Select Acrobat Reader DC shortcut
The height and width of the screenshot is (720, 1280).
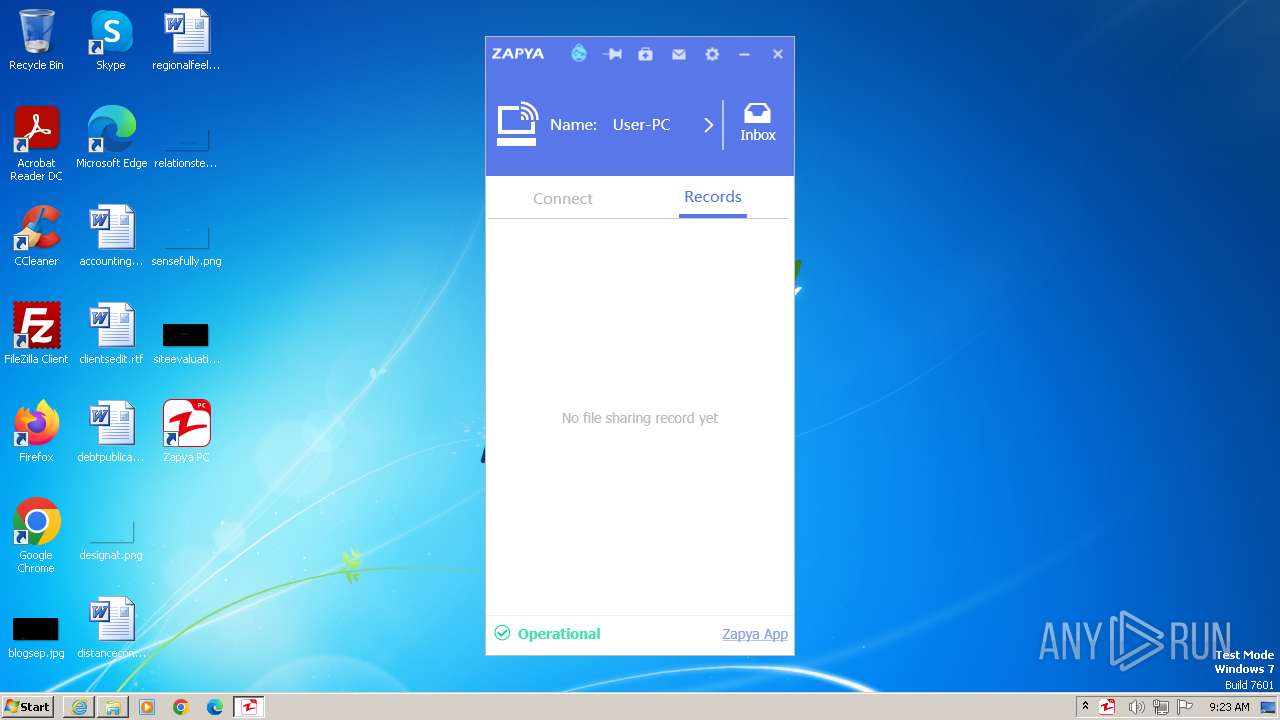pyautogui.click(x=36, y=144)
